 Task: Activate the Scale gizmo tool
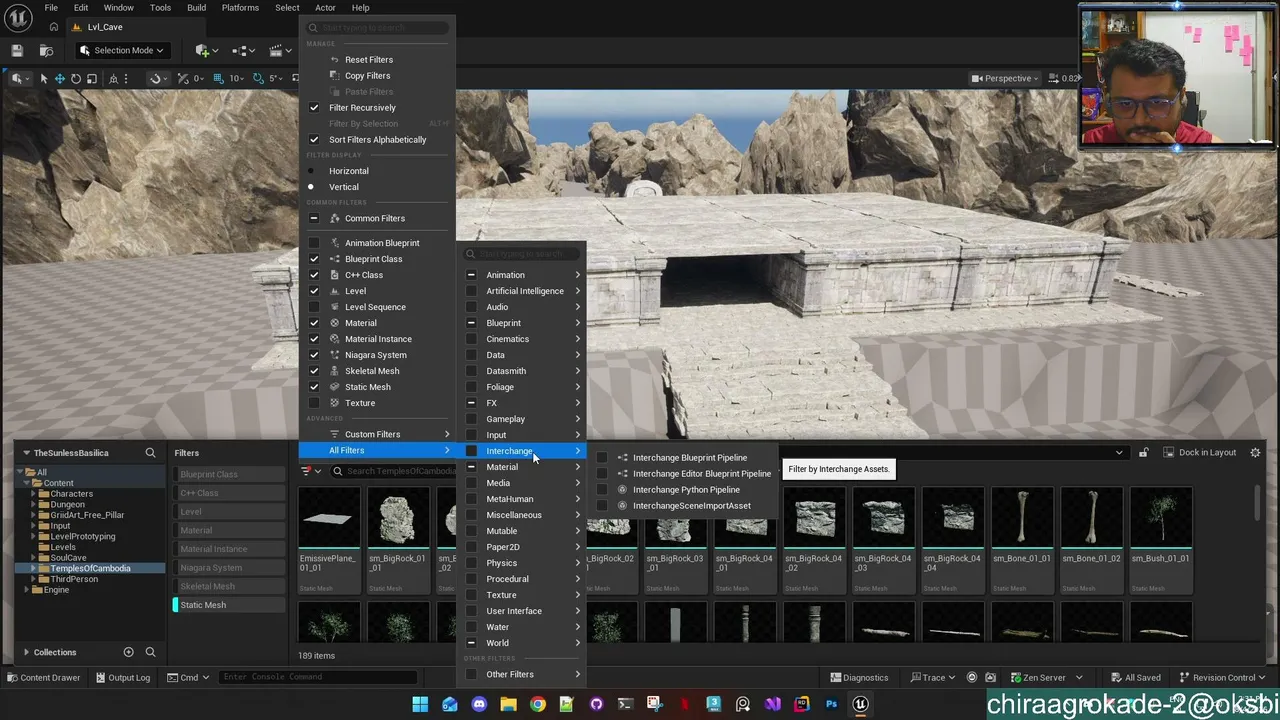(92, 78)
